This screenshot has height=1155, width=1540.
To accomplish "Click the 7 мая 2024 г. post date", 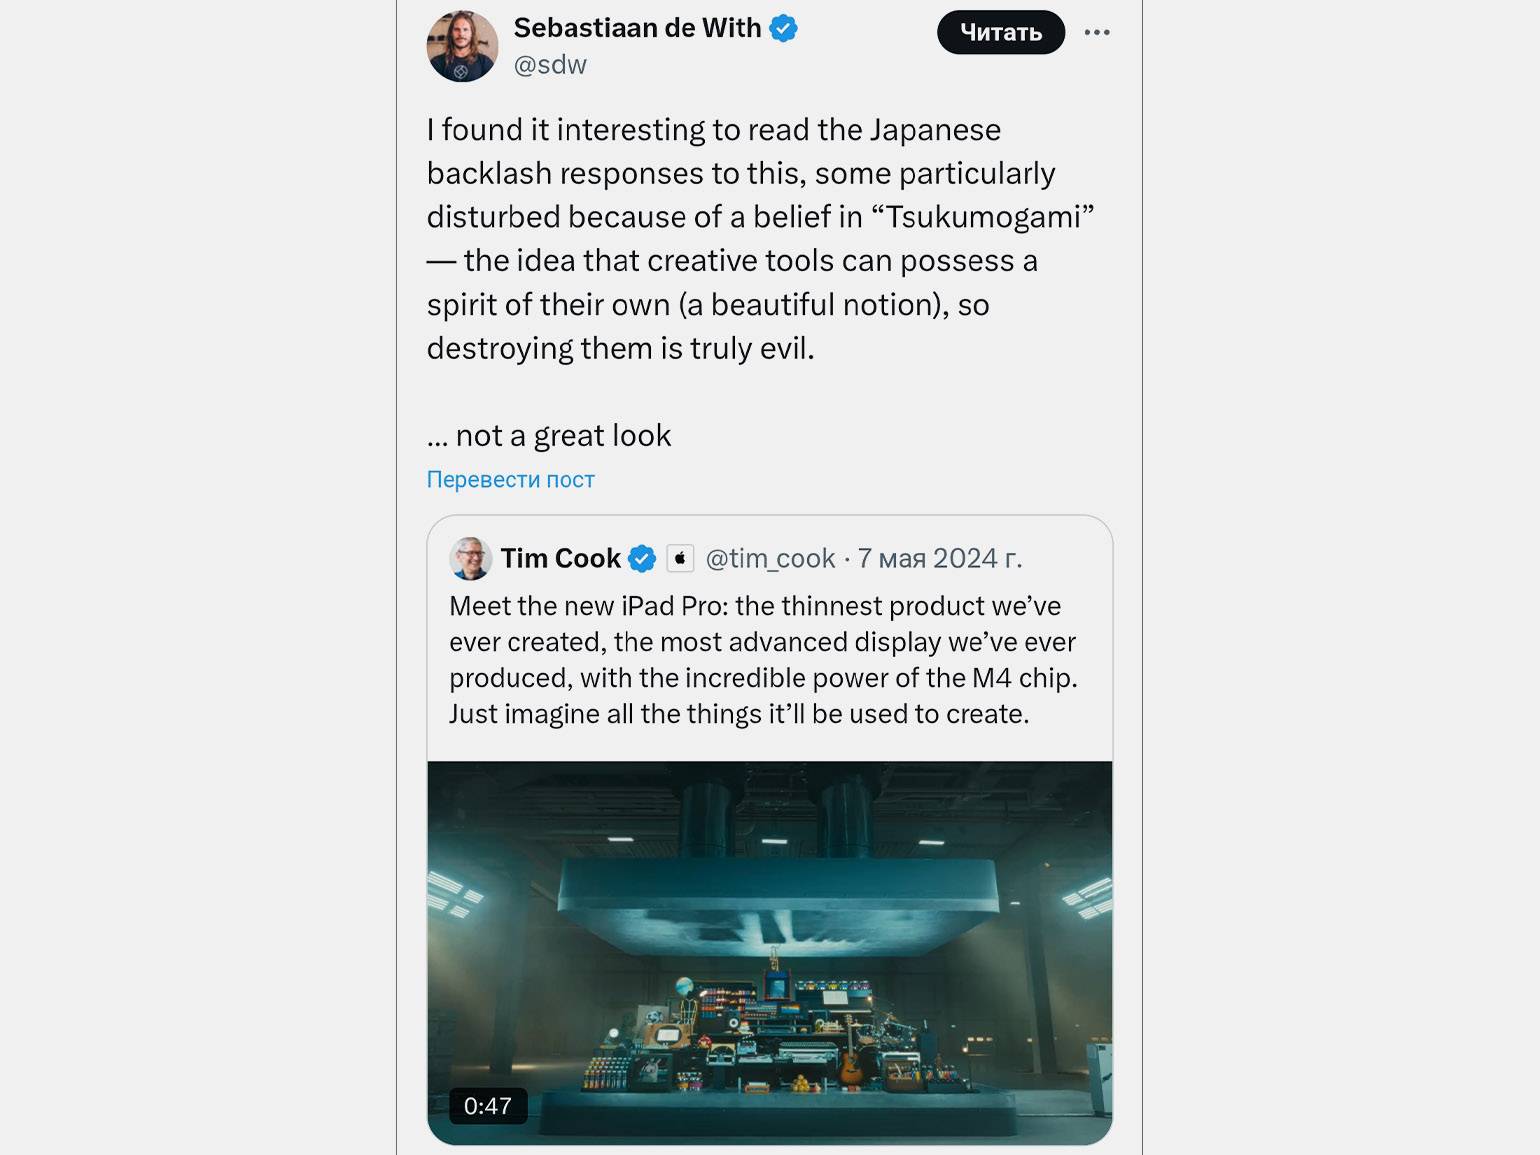I will point(940,558).
